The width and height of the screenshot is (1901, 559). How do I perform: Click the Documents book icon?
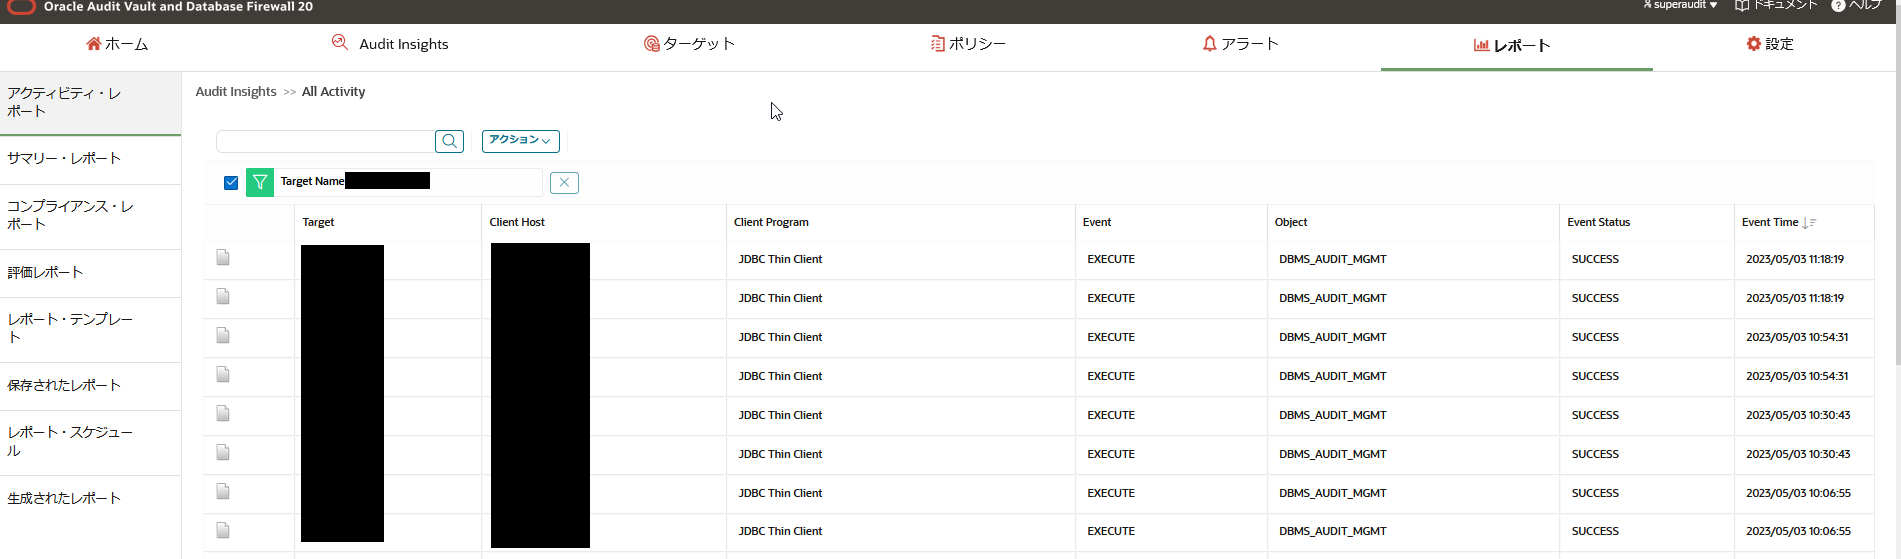click(1742, 6)
